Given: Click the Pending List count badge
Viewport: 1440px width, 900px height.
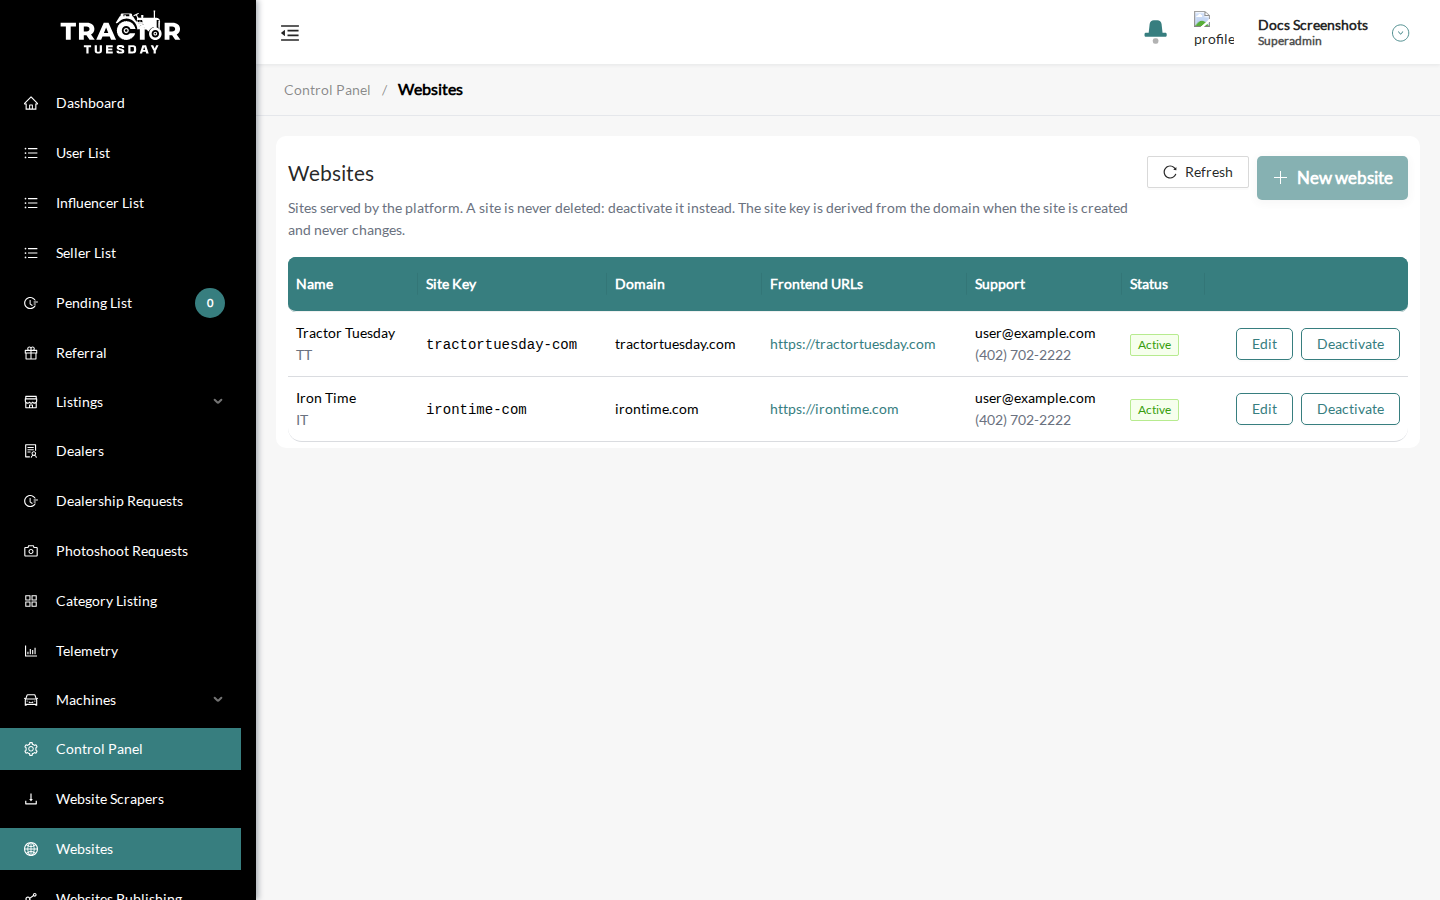Looking at the screenshot, I should pyautogui.click(x=210, y=303).
